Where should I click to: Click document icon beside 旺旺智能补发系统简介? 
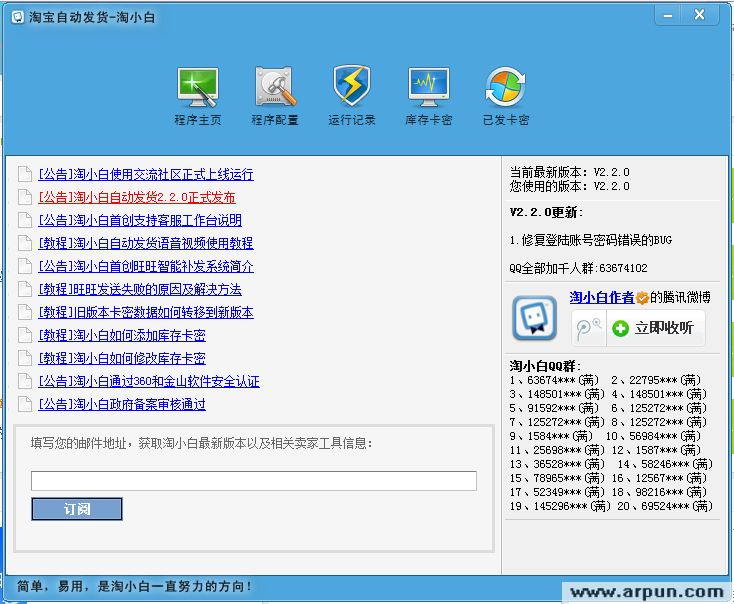point(25,266)
